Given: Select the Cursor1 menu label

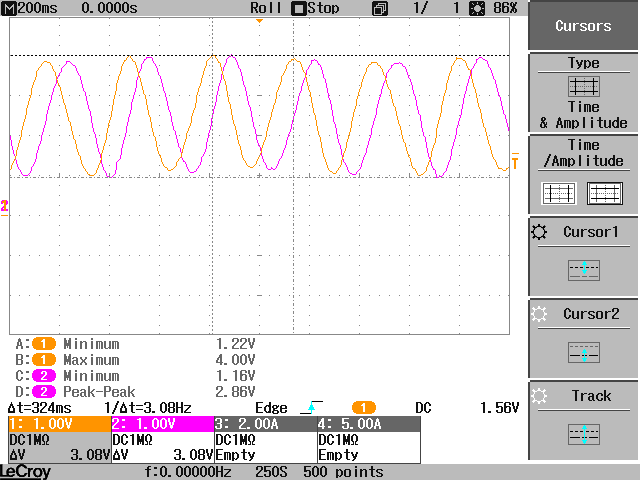Looking at the screenshot, I should [x=591, y=232].
